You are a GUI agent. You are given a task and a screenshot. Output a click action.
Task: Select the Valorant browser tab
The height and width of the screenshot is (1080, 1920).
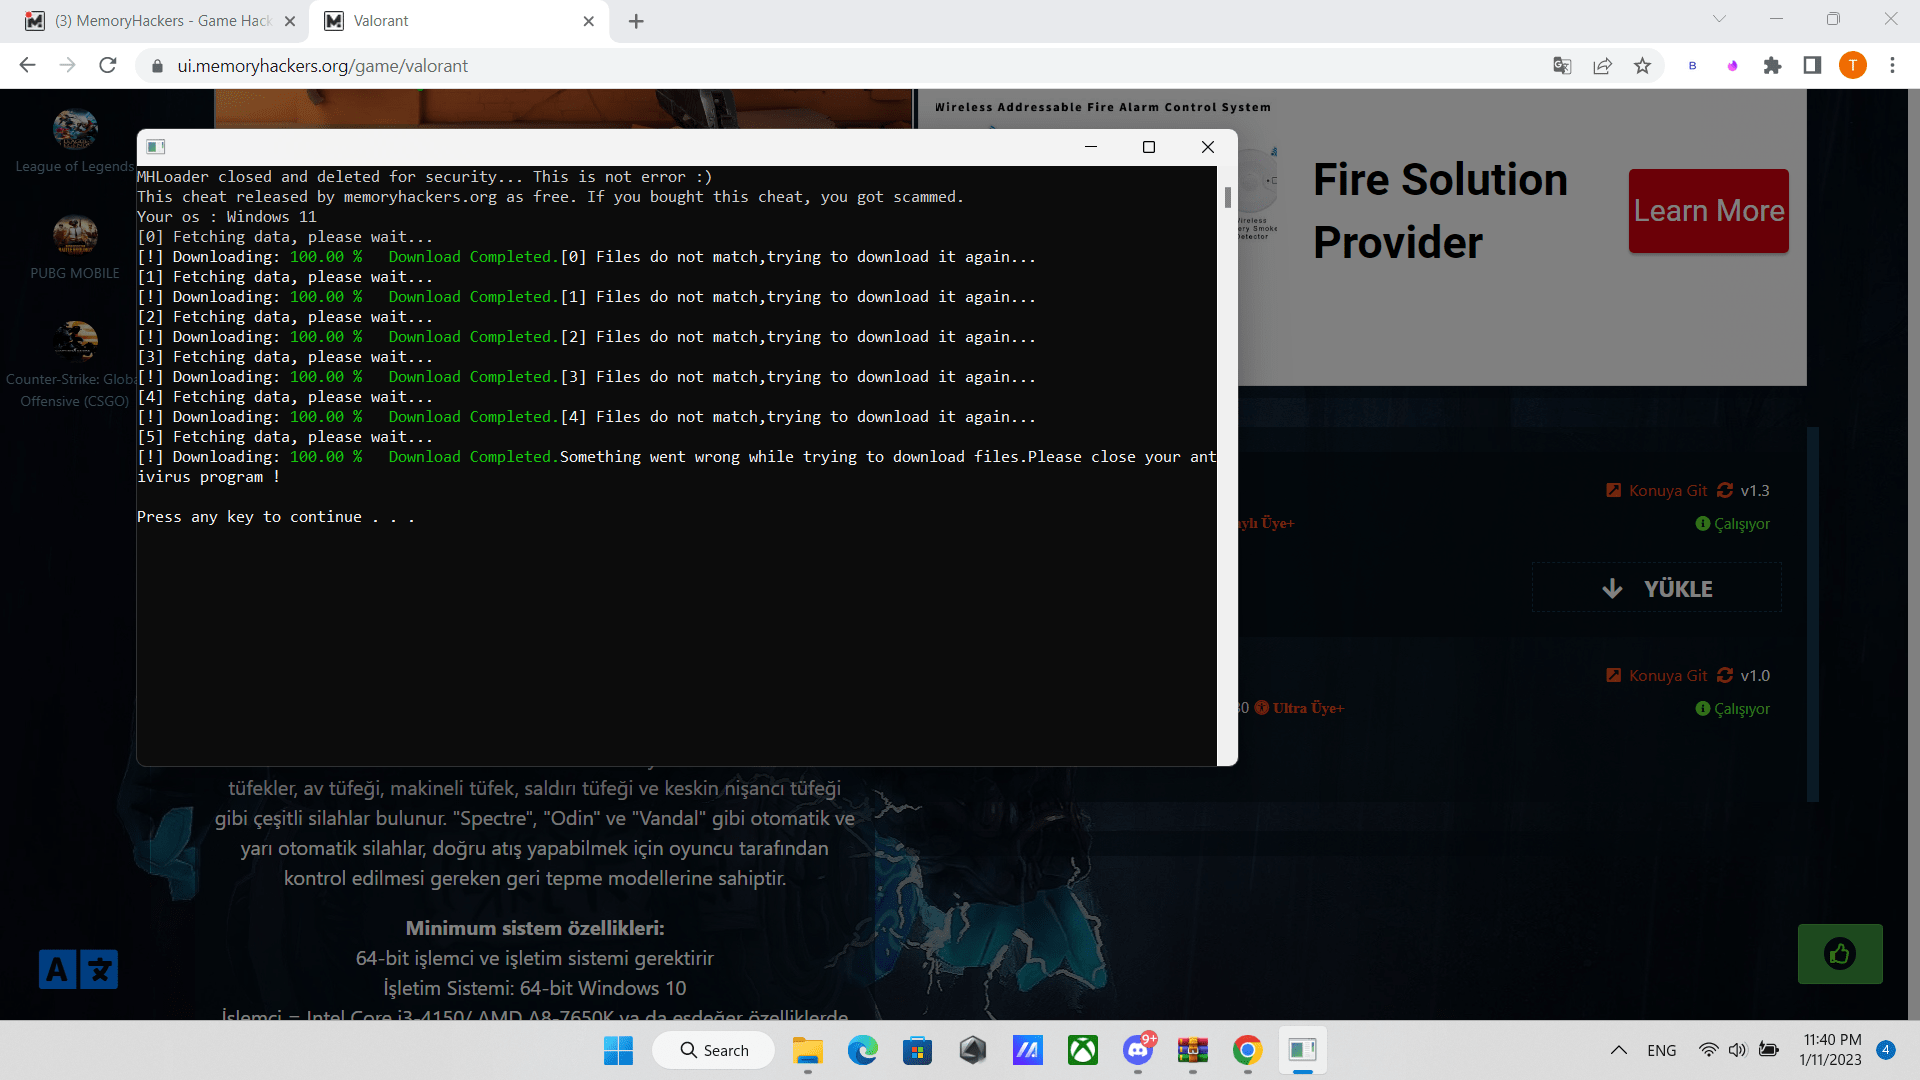click(x=460, y=21)
